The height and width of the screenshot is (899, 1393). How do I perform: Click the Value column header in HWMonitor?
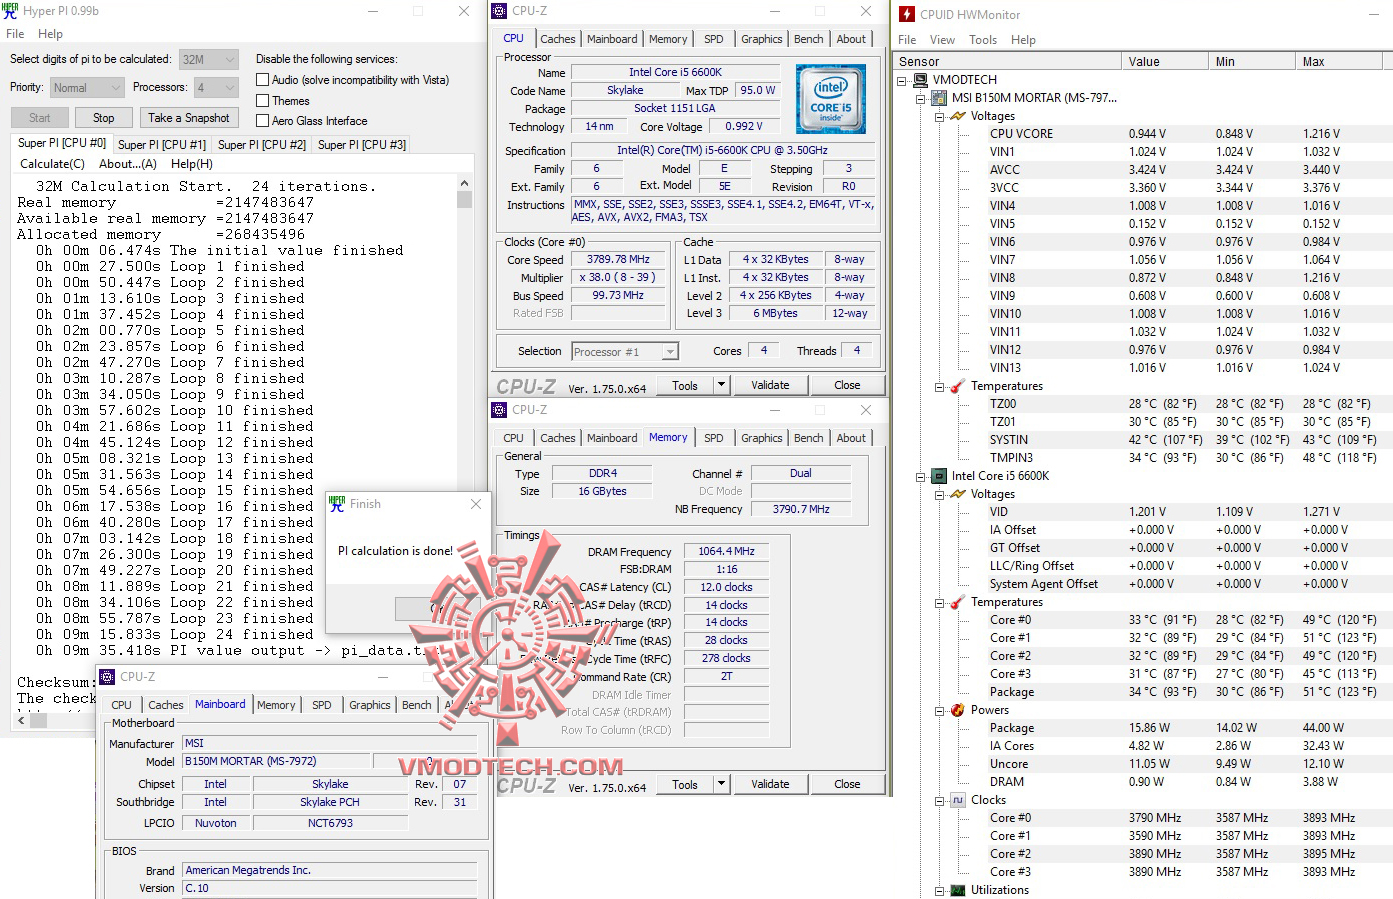[1164, 61]
